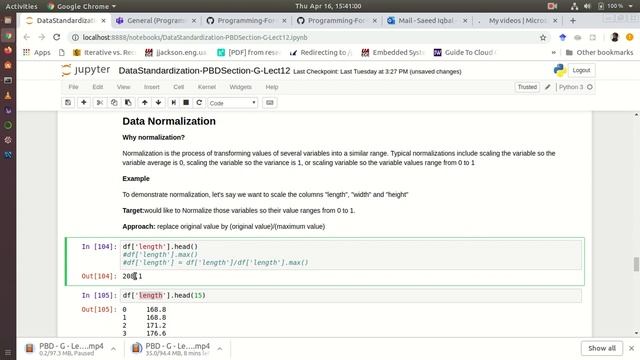Open the Iterative vs. Rec bookmark
Image resolution: width=640 pixels, height=360 pixels.
(104, 52)
